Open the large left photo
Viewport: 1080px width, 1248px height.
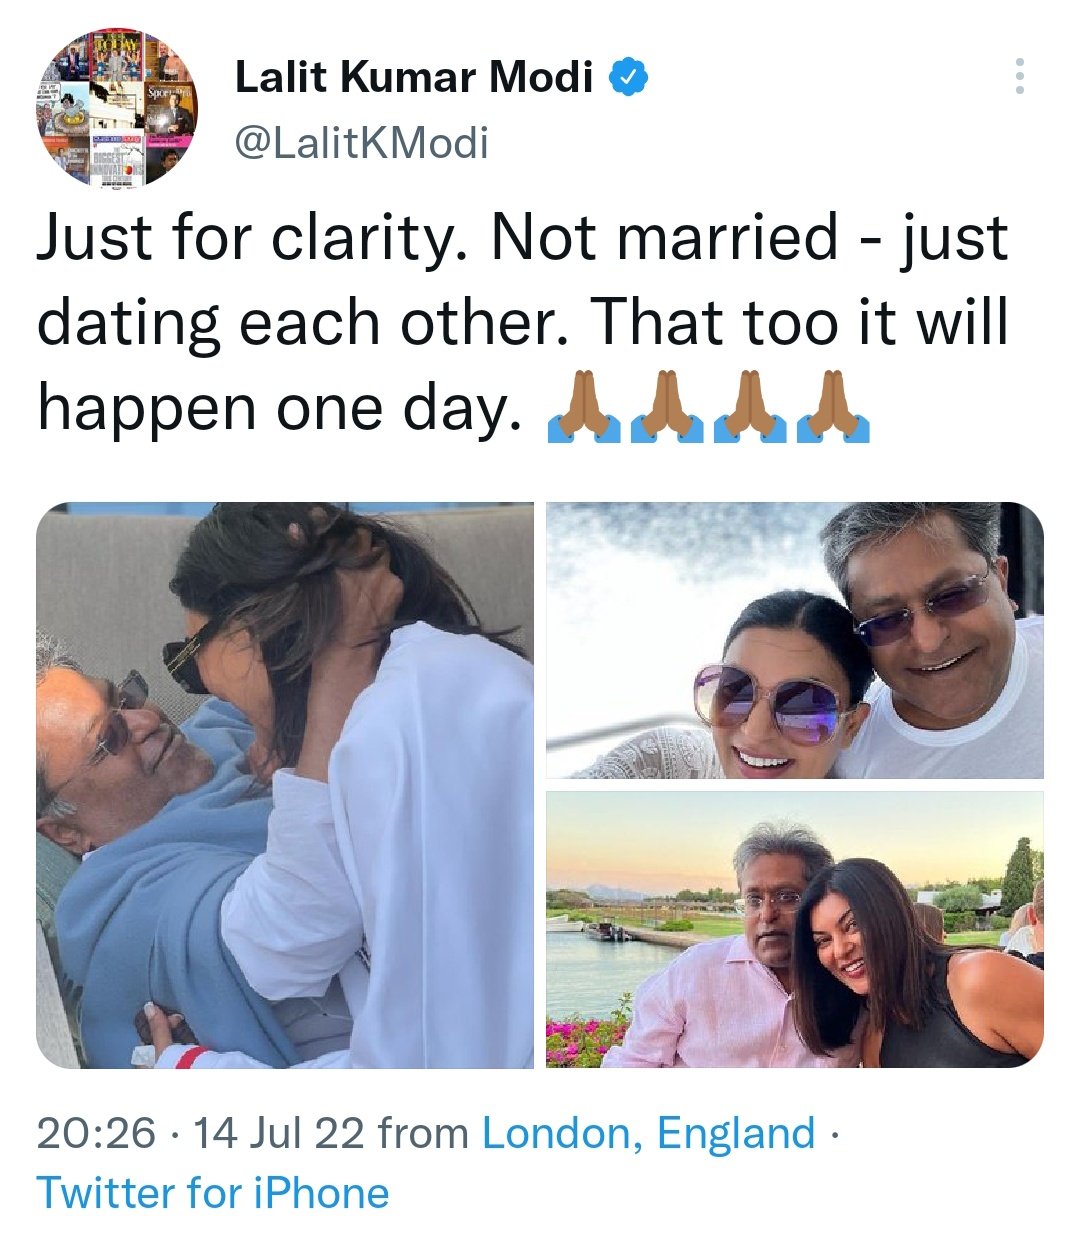pyautogui.click(x=285, y=785)
